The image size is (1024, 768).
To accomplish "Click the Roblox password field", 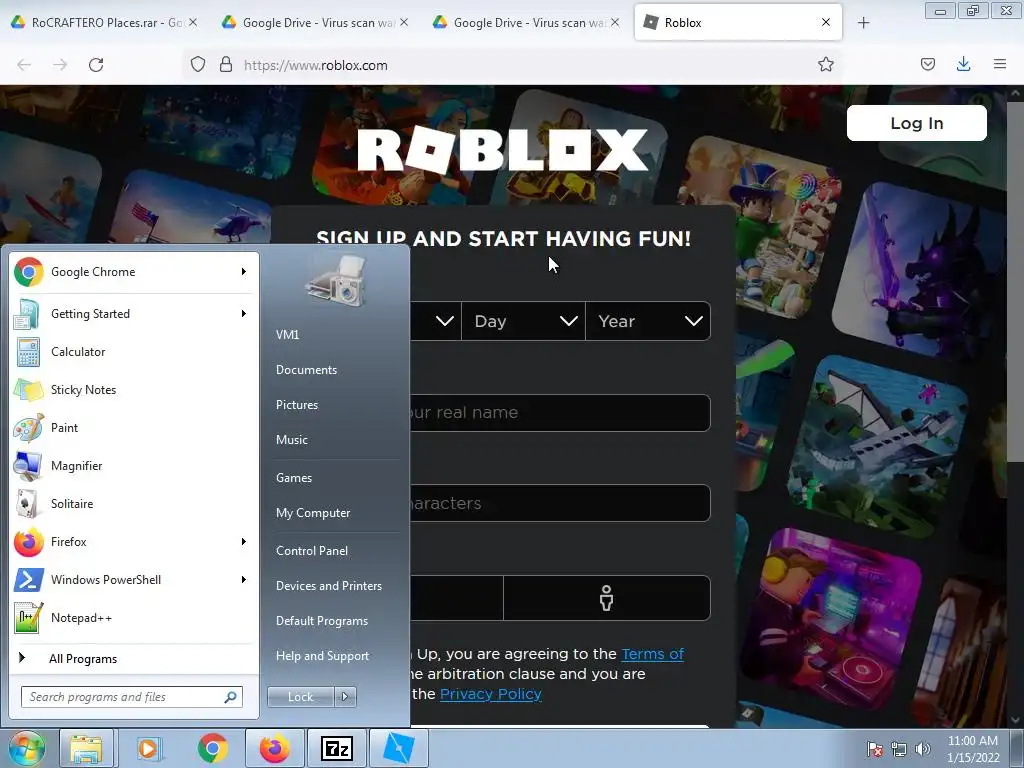I will [560, 503].
